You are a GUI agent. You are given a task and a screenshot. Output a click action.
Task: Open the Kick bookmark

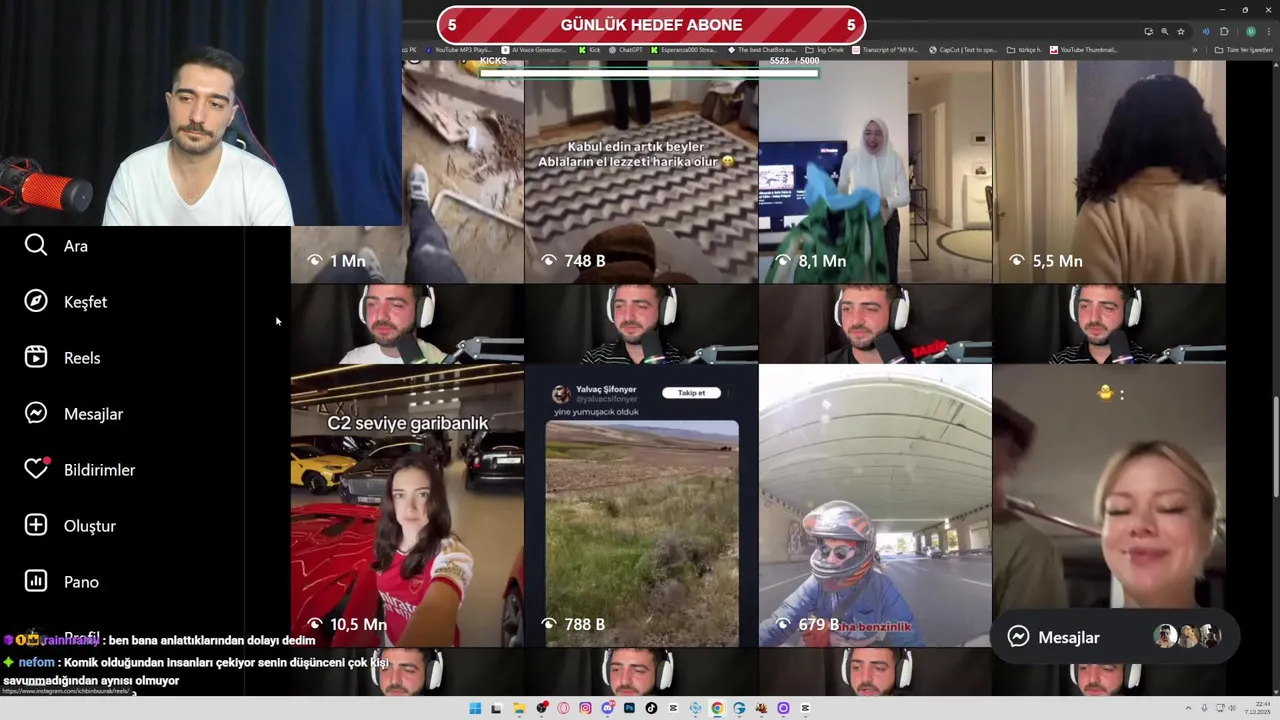pos(589,50)
